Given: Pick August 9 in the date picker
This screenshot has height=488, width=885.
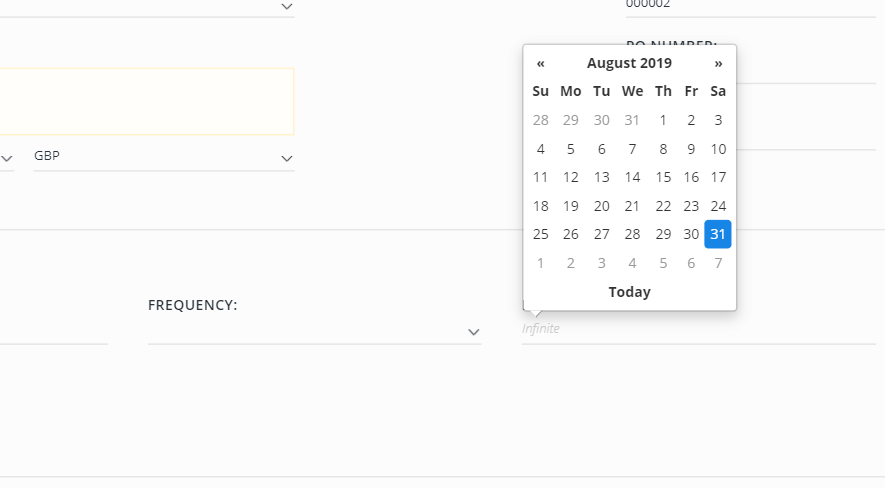Looking at the screenshot, I should (691, 149).
